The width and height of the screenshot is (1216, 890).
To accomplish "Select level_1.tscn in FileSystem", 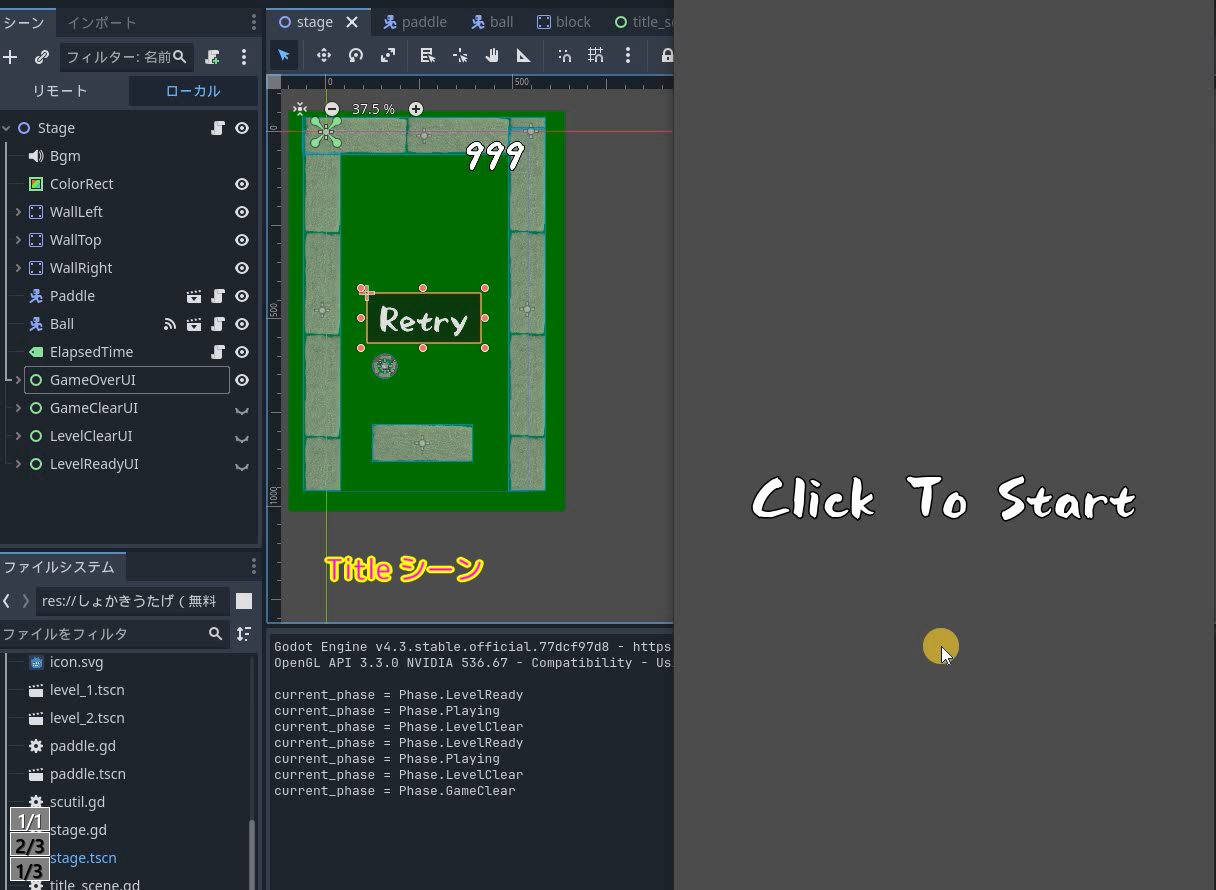I will pos(87,690).
